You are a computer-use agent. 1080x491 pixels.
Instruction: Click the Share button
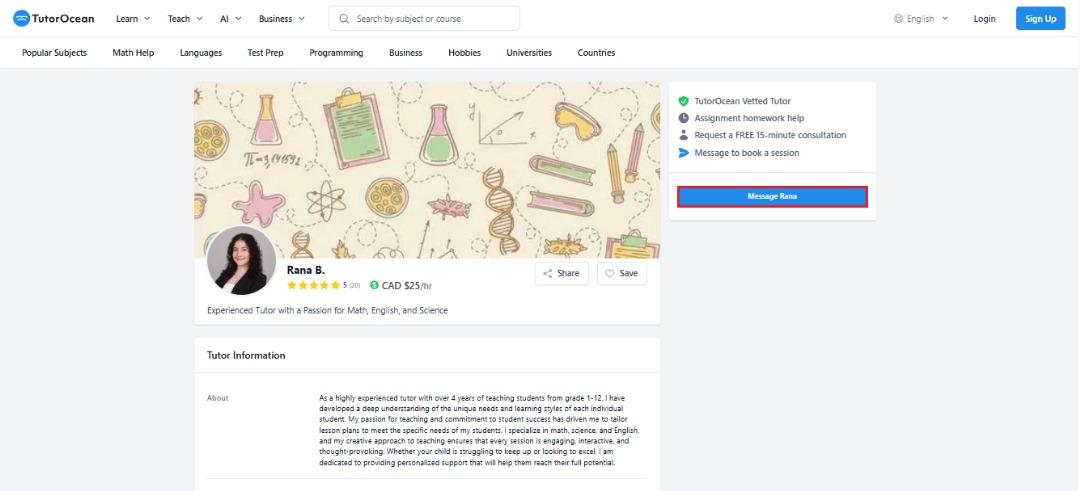coord(561,273)
